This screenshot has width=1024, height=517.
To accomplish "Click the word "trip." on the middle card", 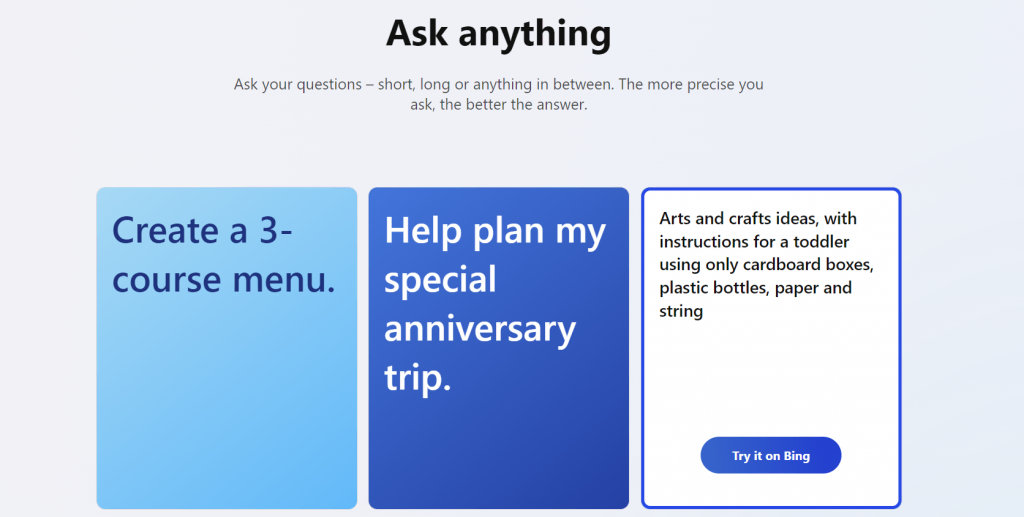I will pos(417,378).
